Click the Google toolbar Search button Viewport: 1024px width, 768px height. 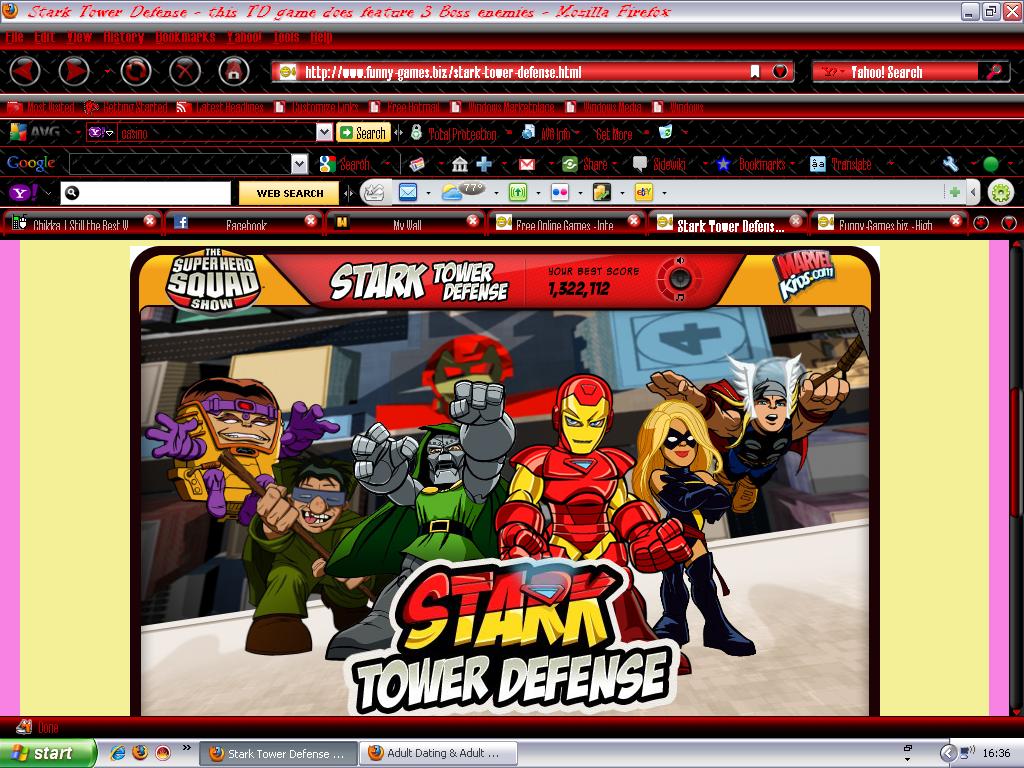tap(345, 164)
